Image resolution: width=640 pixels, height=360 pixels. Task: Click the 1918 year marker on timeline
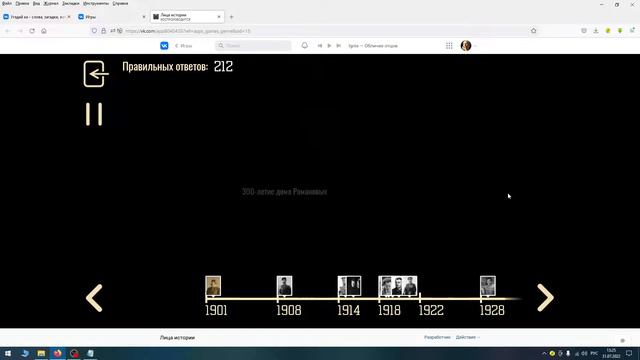(389, 310)
